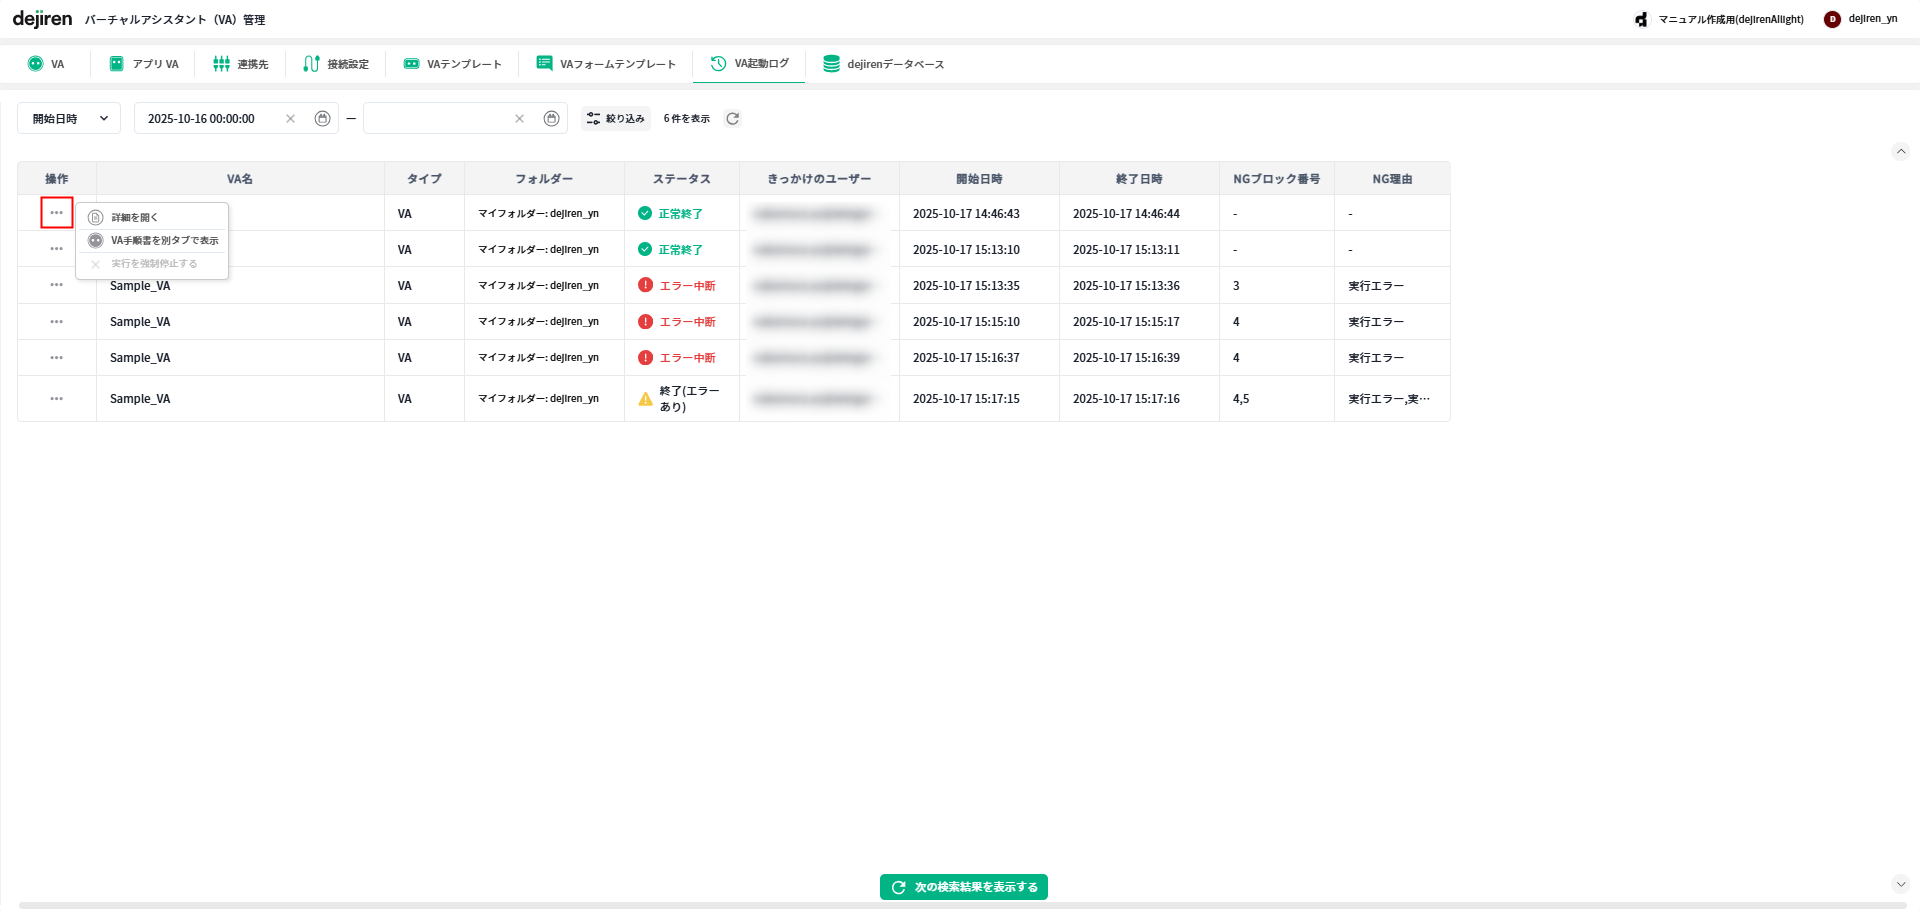1920x911 pixels.
Task: Open actions menu for the first log row
Action: [57, 213]
